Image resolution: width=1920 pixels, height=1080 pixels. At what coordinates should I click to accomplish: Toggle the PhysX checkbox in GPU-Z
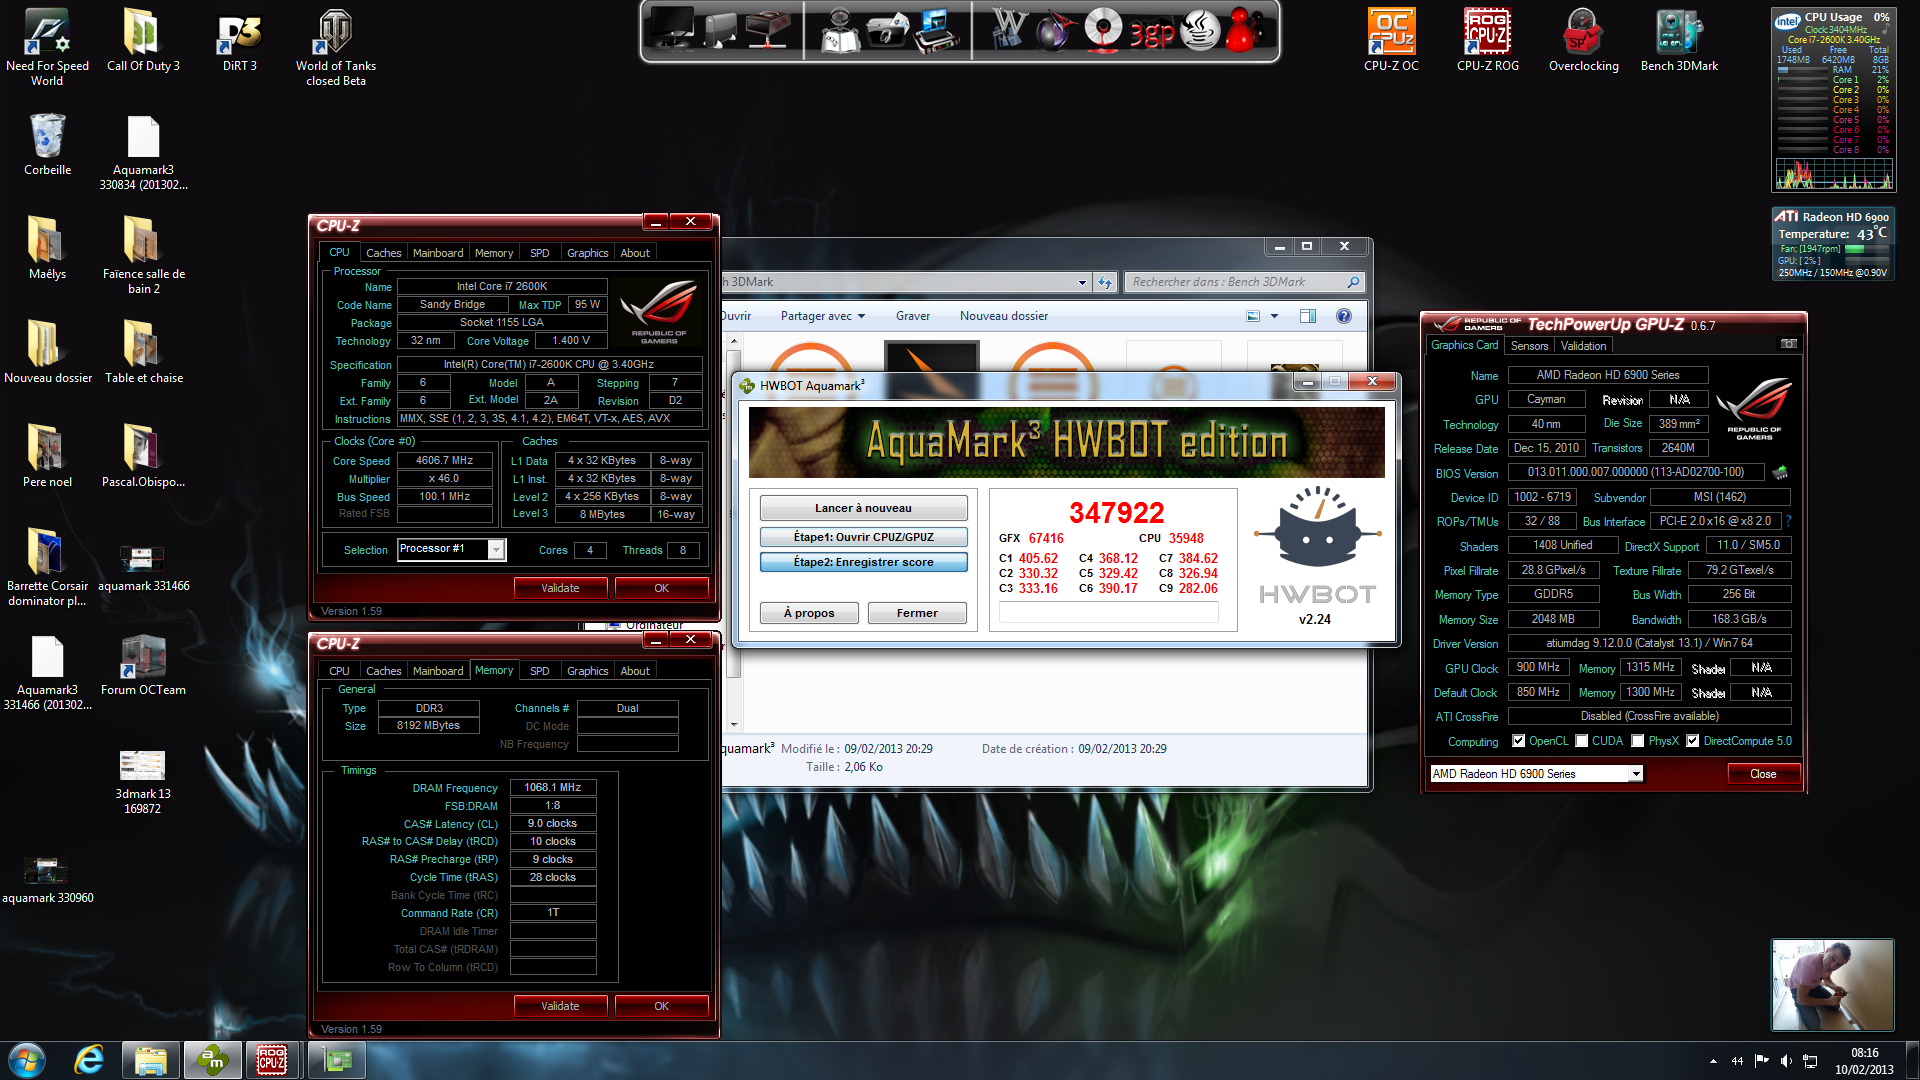click(x=1637, y=741)
